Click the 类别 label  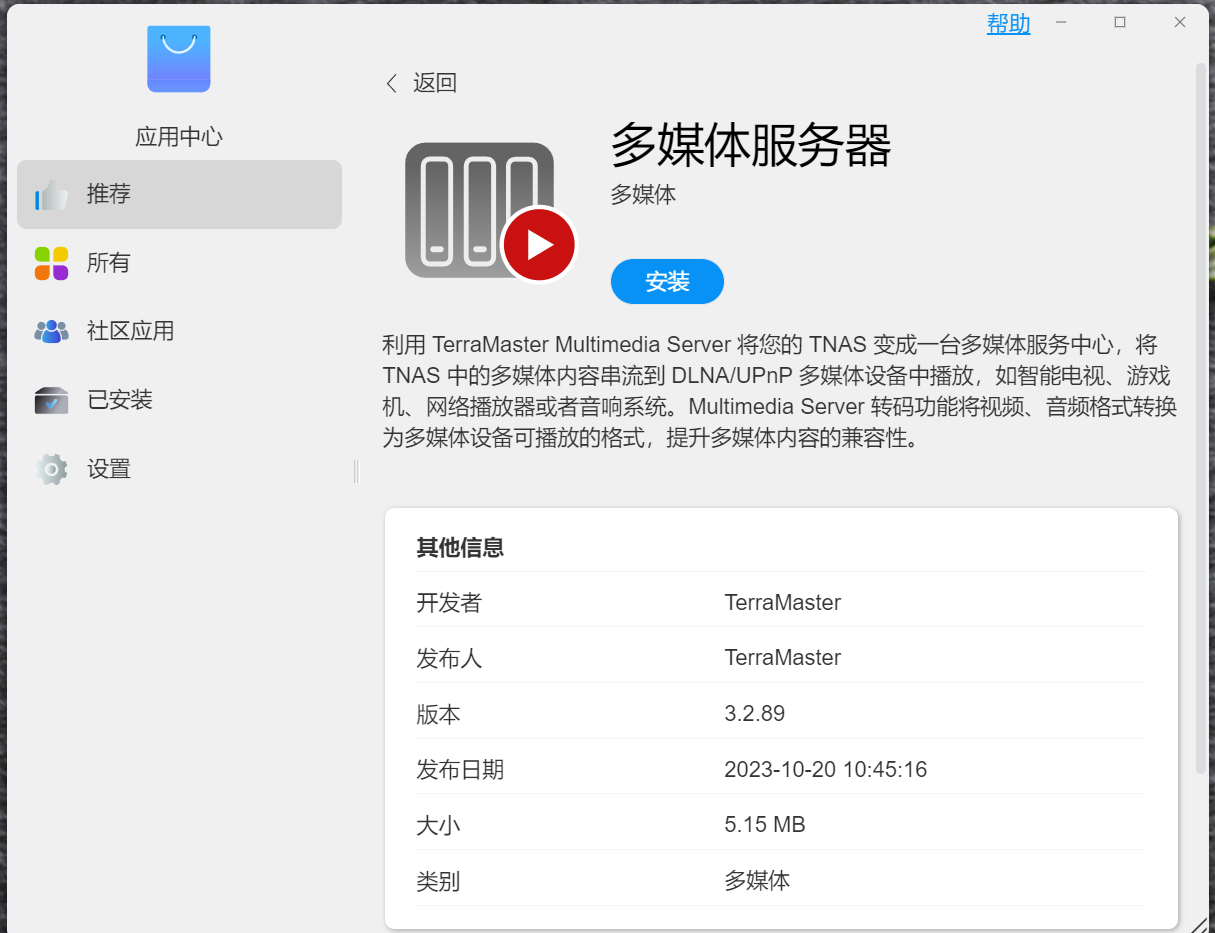click(x=438, y=881)
